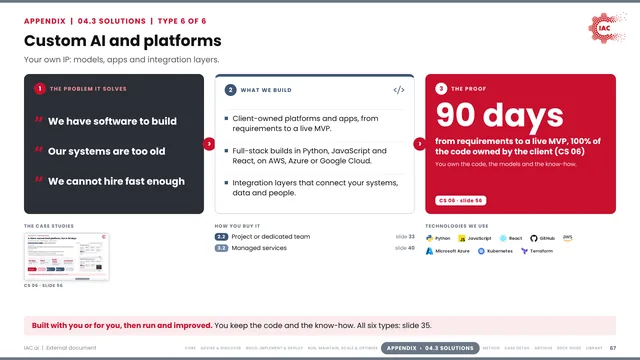Go to the METHOD footer section

(x=491, y=348)
